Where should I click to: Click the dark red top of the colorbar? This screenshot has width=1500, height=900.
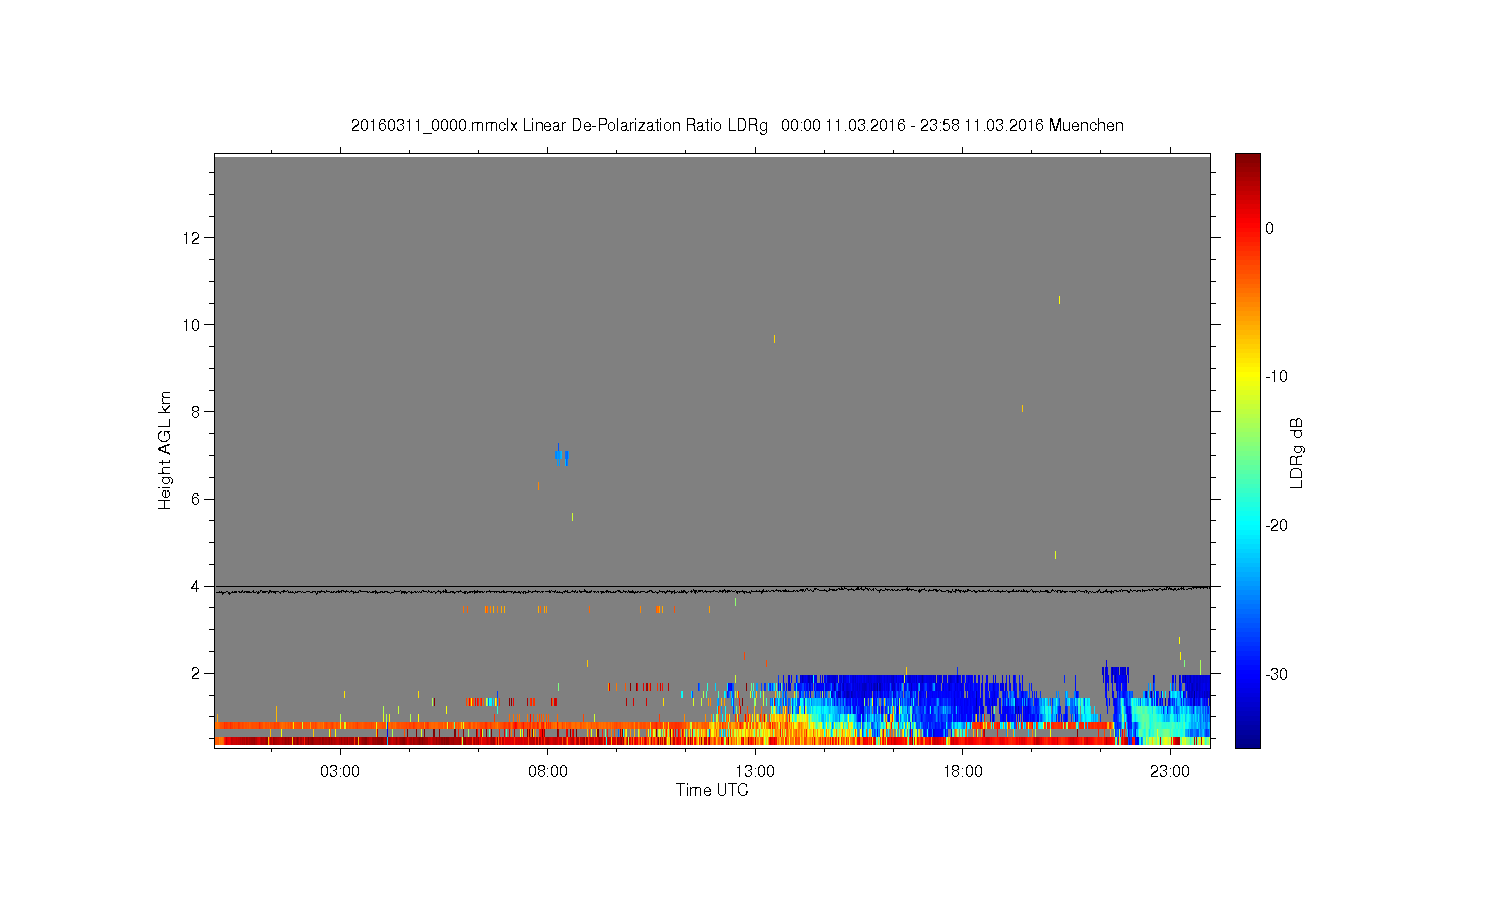click(1248, 162)
